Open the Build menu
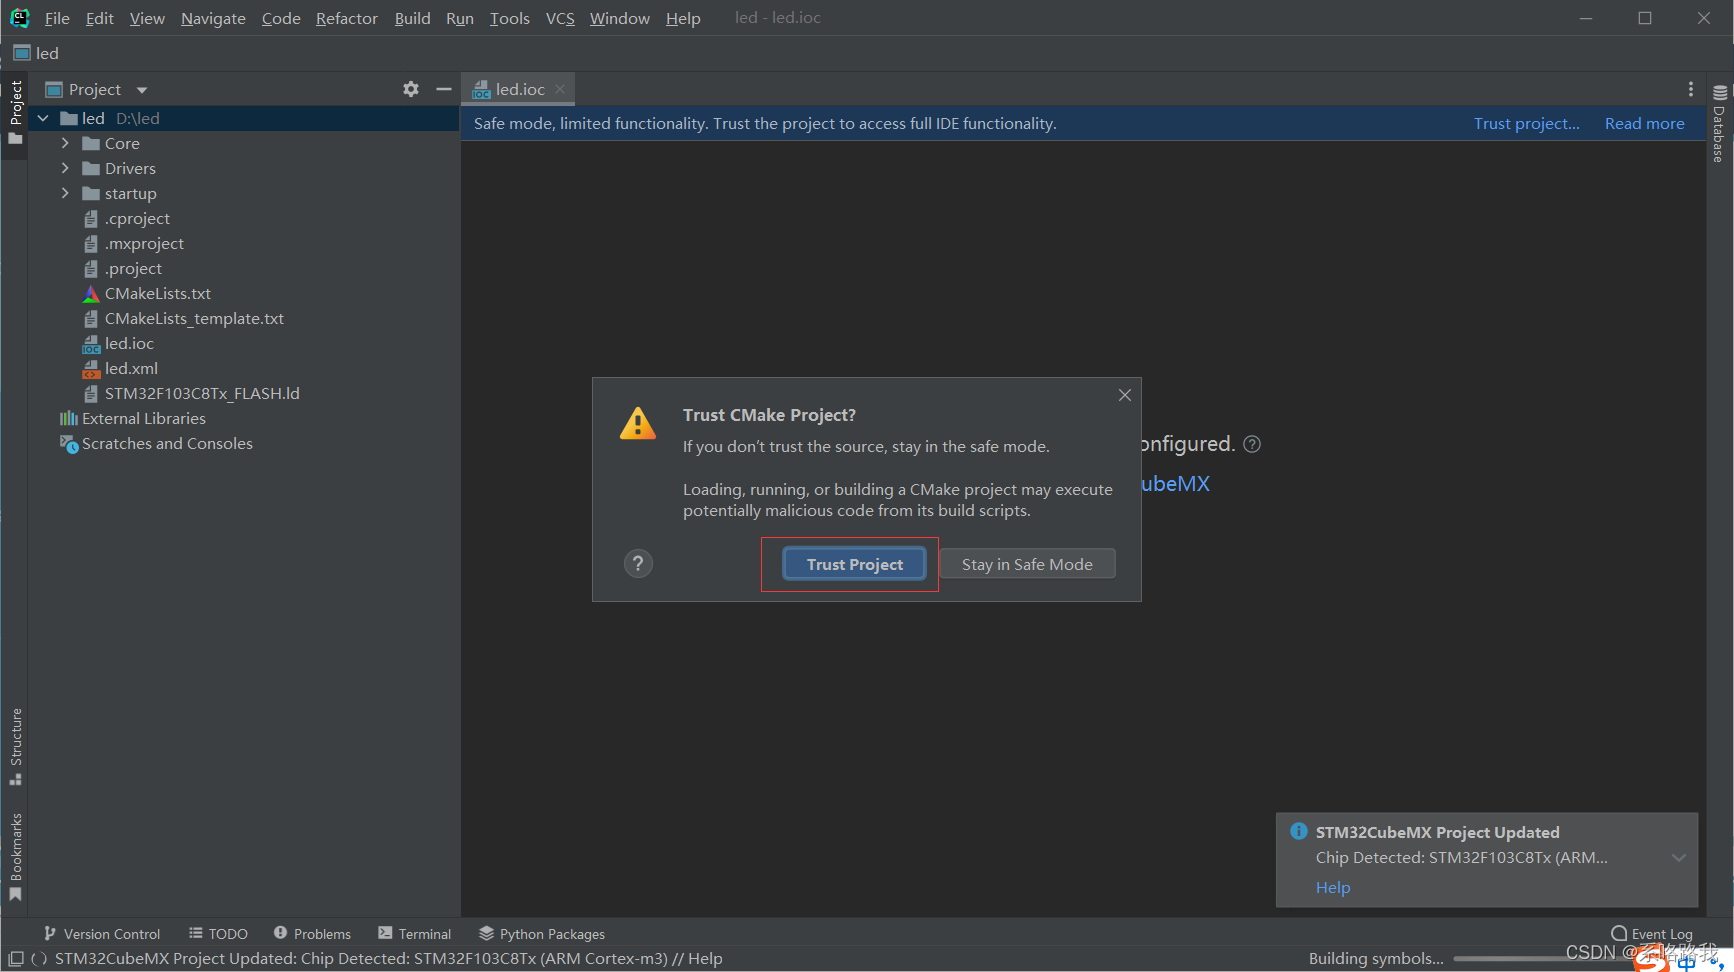Viewport: 1734px width, 972px height. [412, 18]
